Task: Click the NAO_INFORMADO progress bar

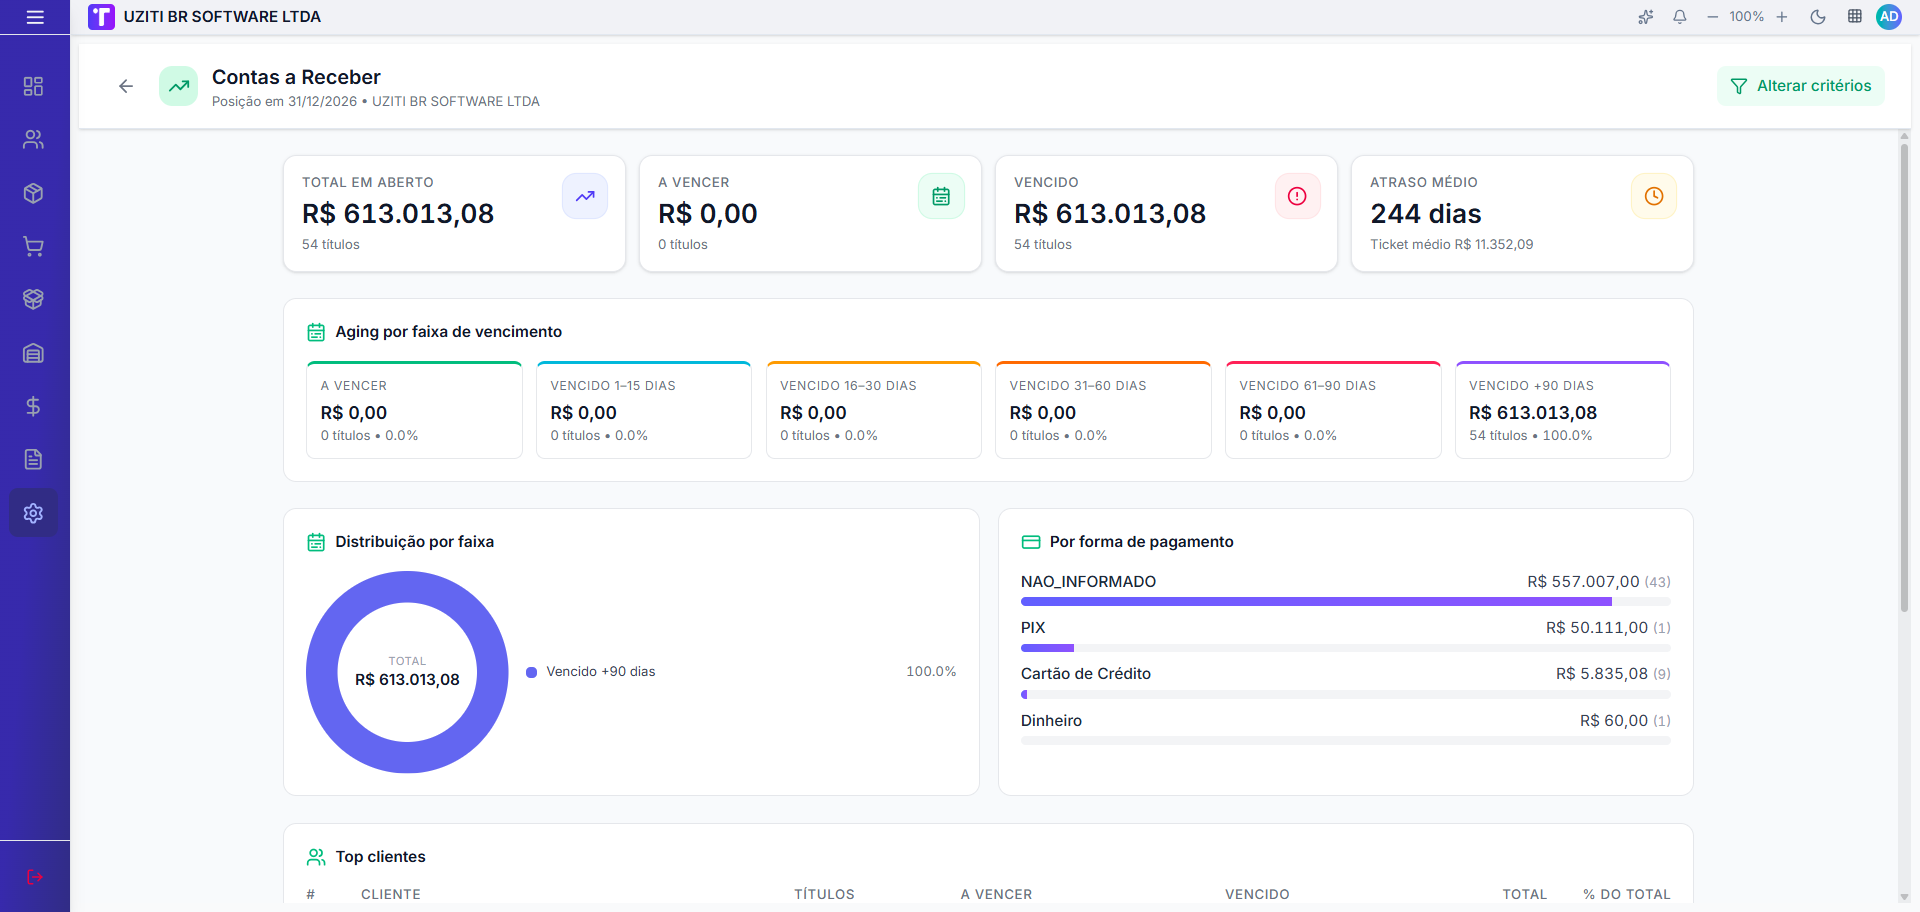Action: click(1346, 602)
